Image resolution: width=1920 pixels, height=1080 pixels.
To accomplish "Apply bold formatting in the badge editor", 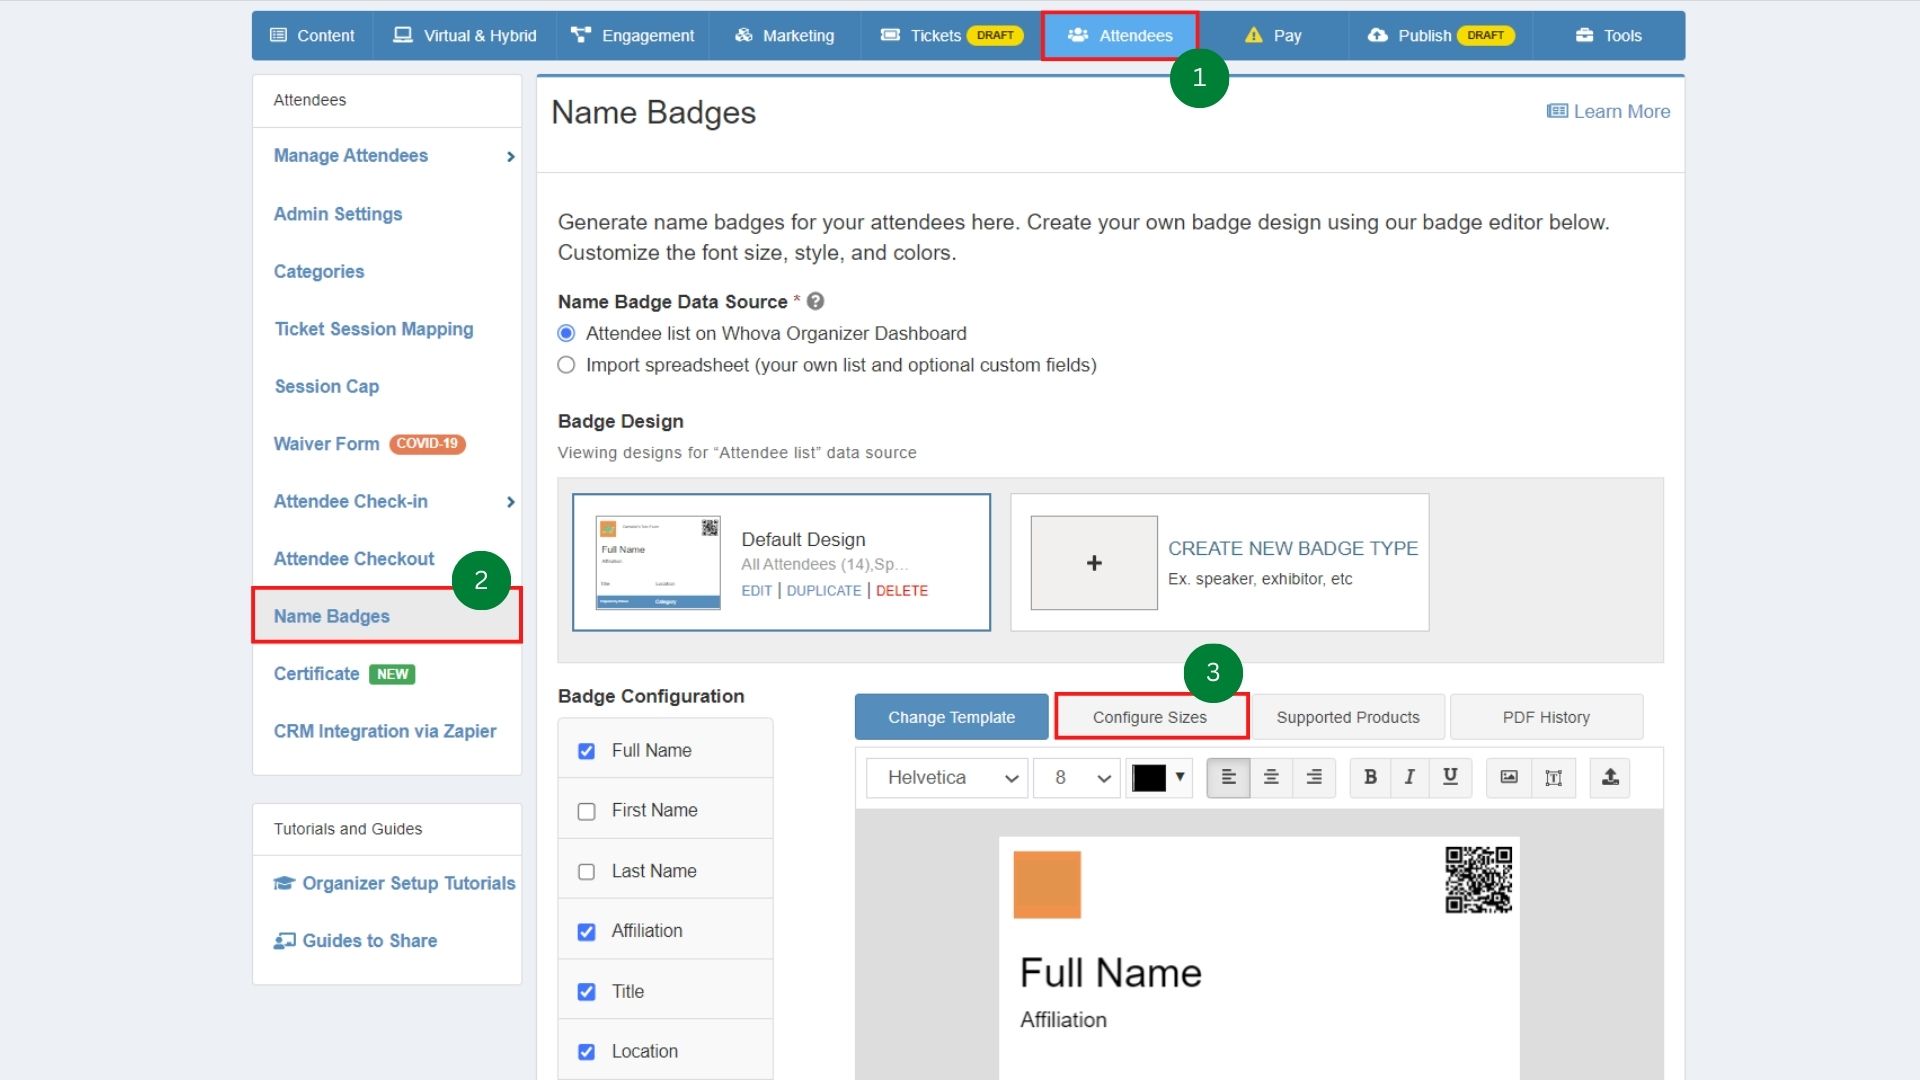I will point(1369,777).
